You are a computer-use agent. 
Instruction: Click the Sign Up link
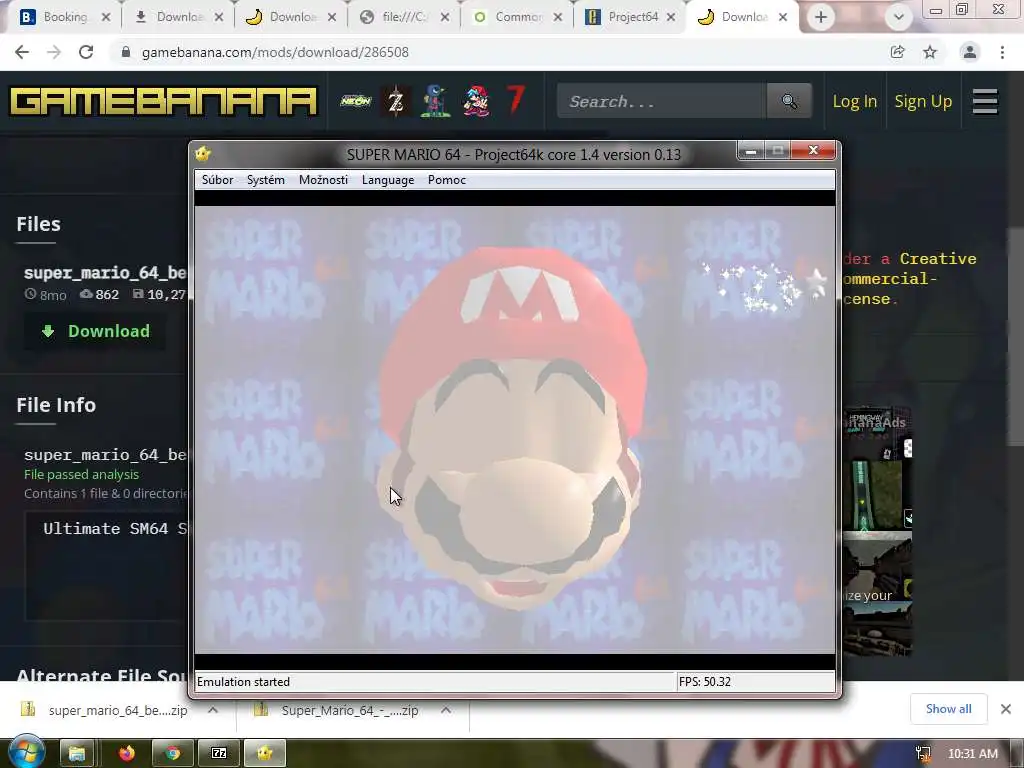pos(923,102)
